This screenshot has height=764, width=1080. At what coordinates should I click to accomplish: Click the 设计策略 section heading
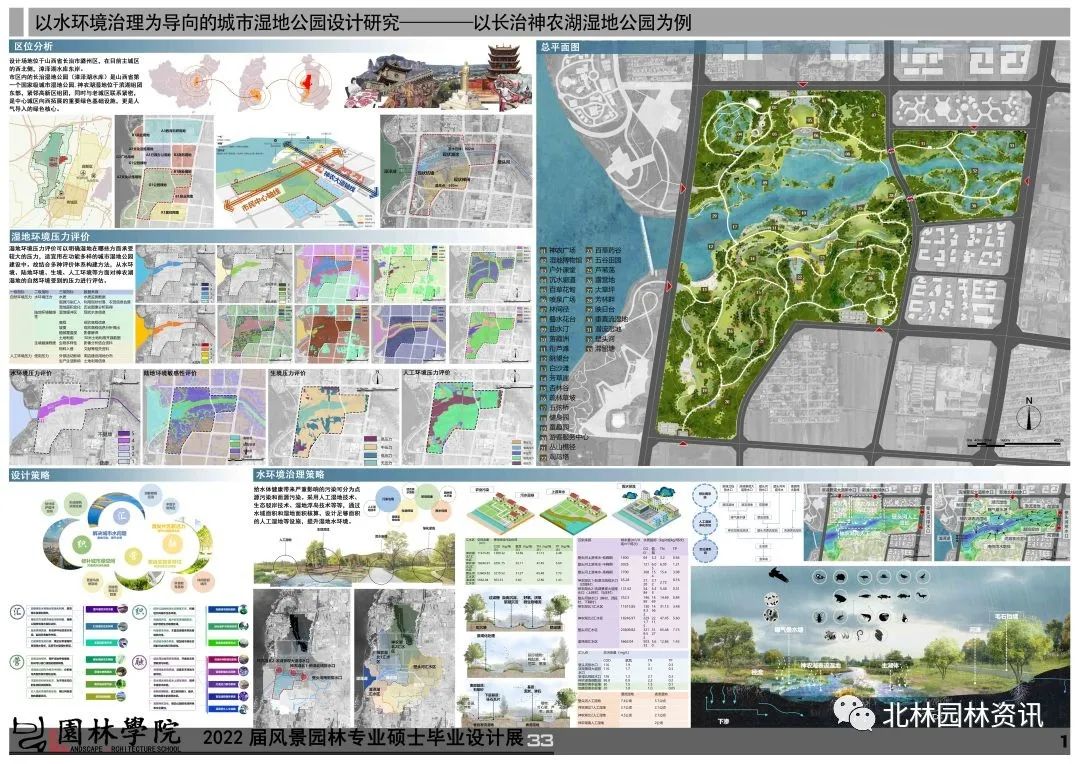[32, 474]
